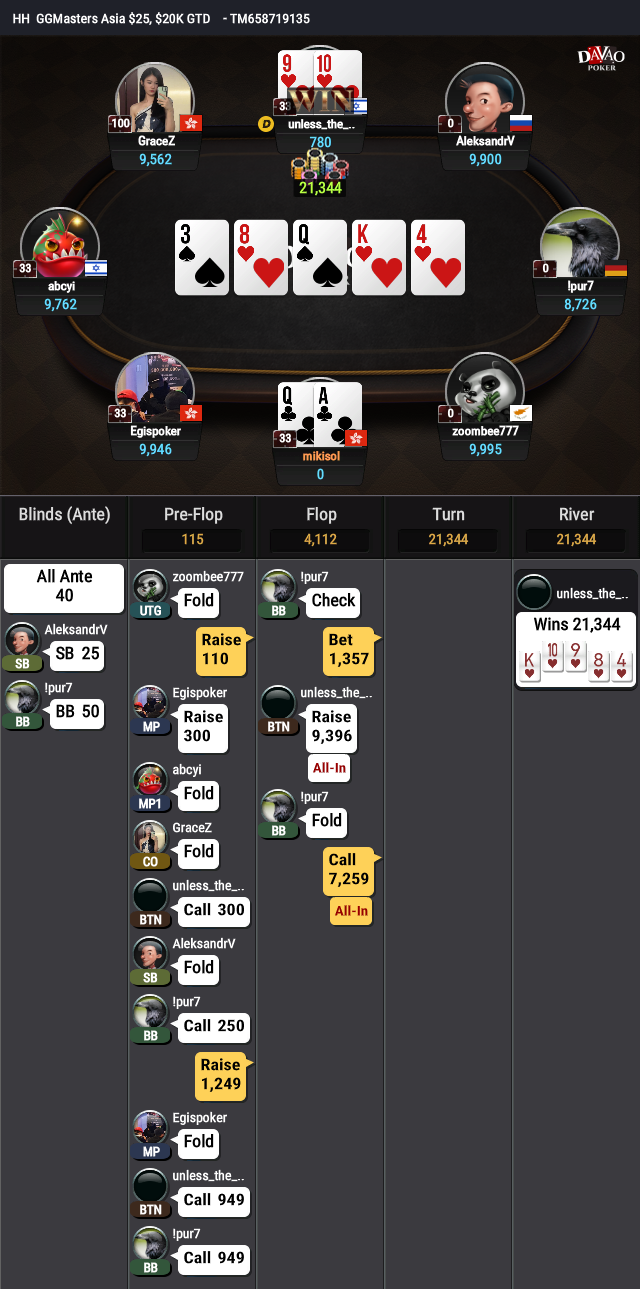This screenshot has height=1289, width=640.
Task: Click the Raise 9,396 All-In action
Action: tap(332, 741)
